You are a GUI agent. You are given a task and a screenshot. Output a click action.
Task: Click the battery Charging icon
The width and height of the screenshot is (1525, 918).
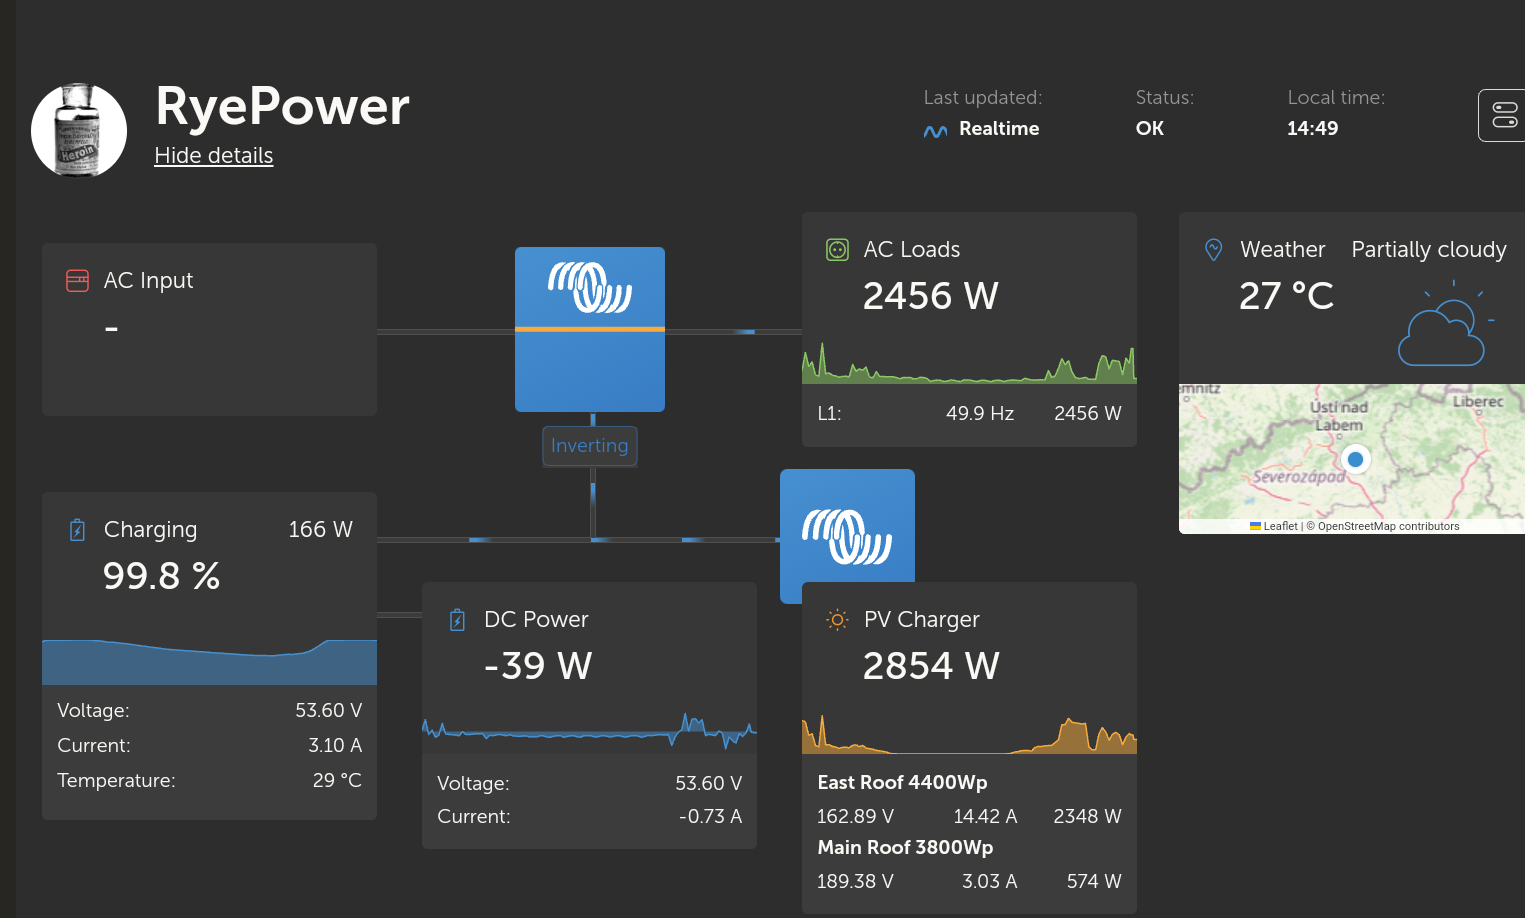[77, 530]
